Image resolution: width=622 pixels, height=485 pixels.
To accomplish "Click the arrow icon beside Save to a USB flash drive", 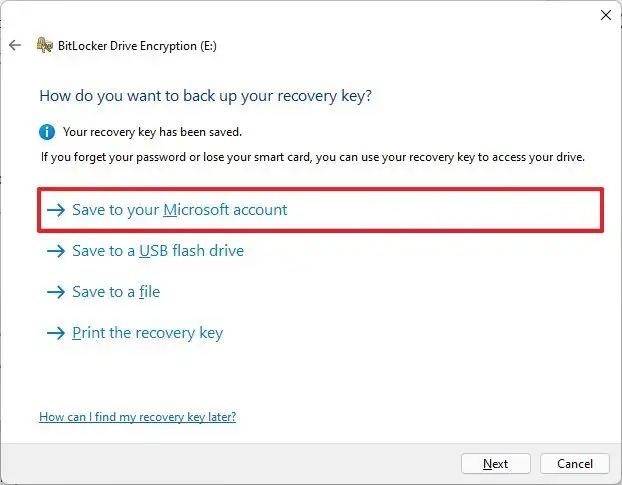I will click(x=56, y=251).
